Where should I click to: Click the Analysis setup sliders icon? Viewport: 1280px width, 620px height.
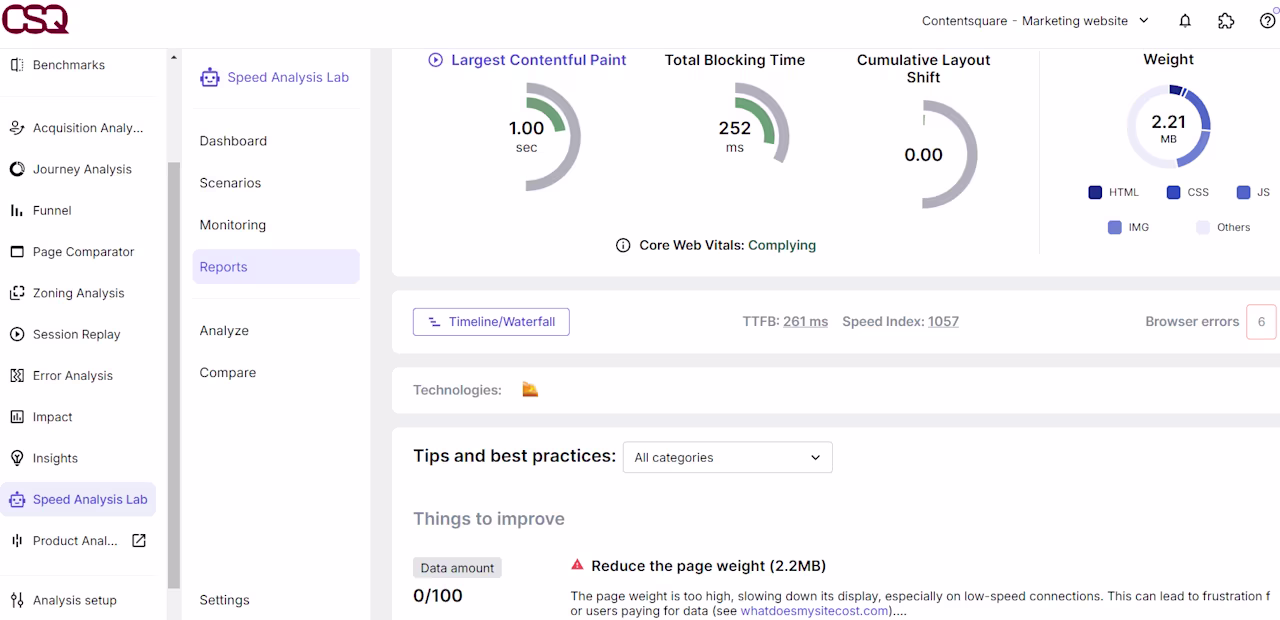[17, 600]
